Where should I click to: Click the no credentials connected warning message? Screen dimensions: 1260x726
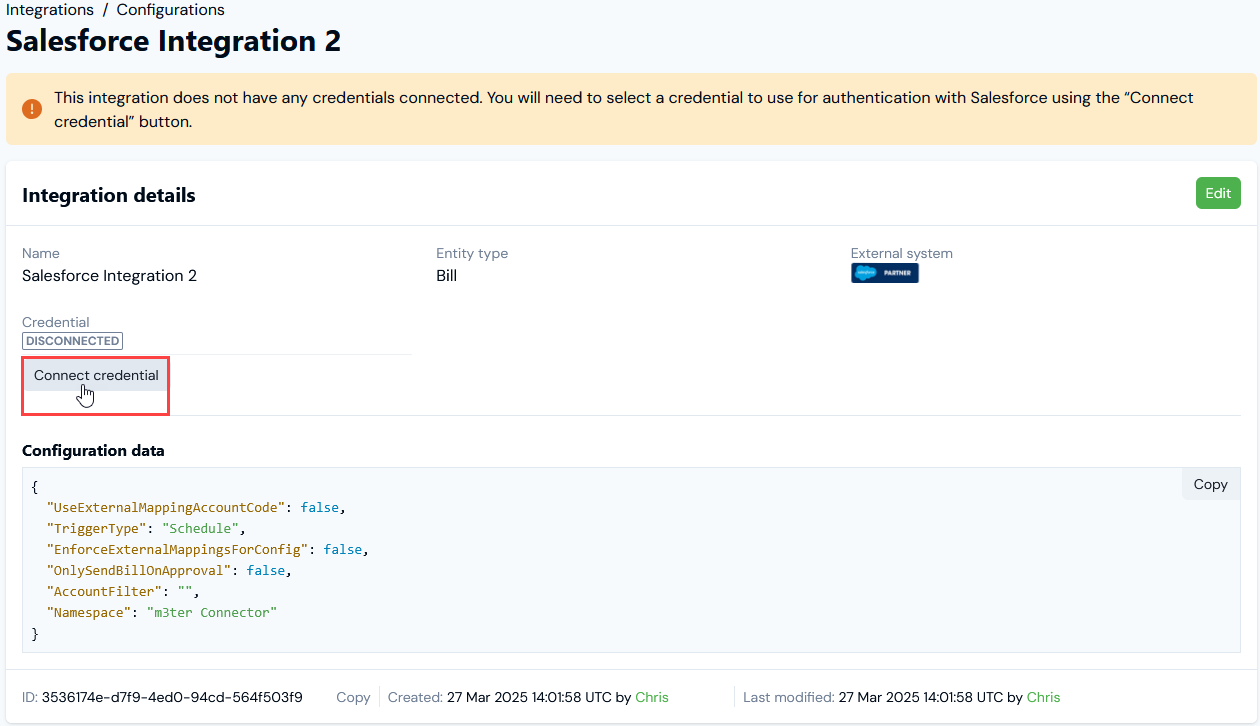click(623, 110)
